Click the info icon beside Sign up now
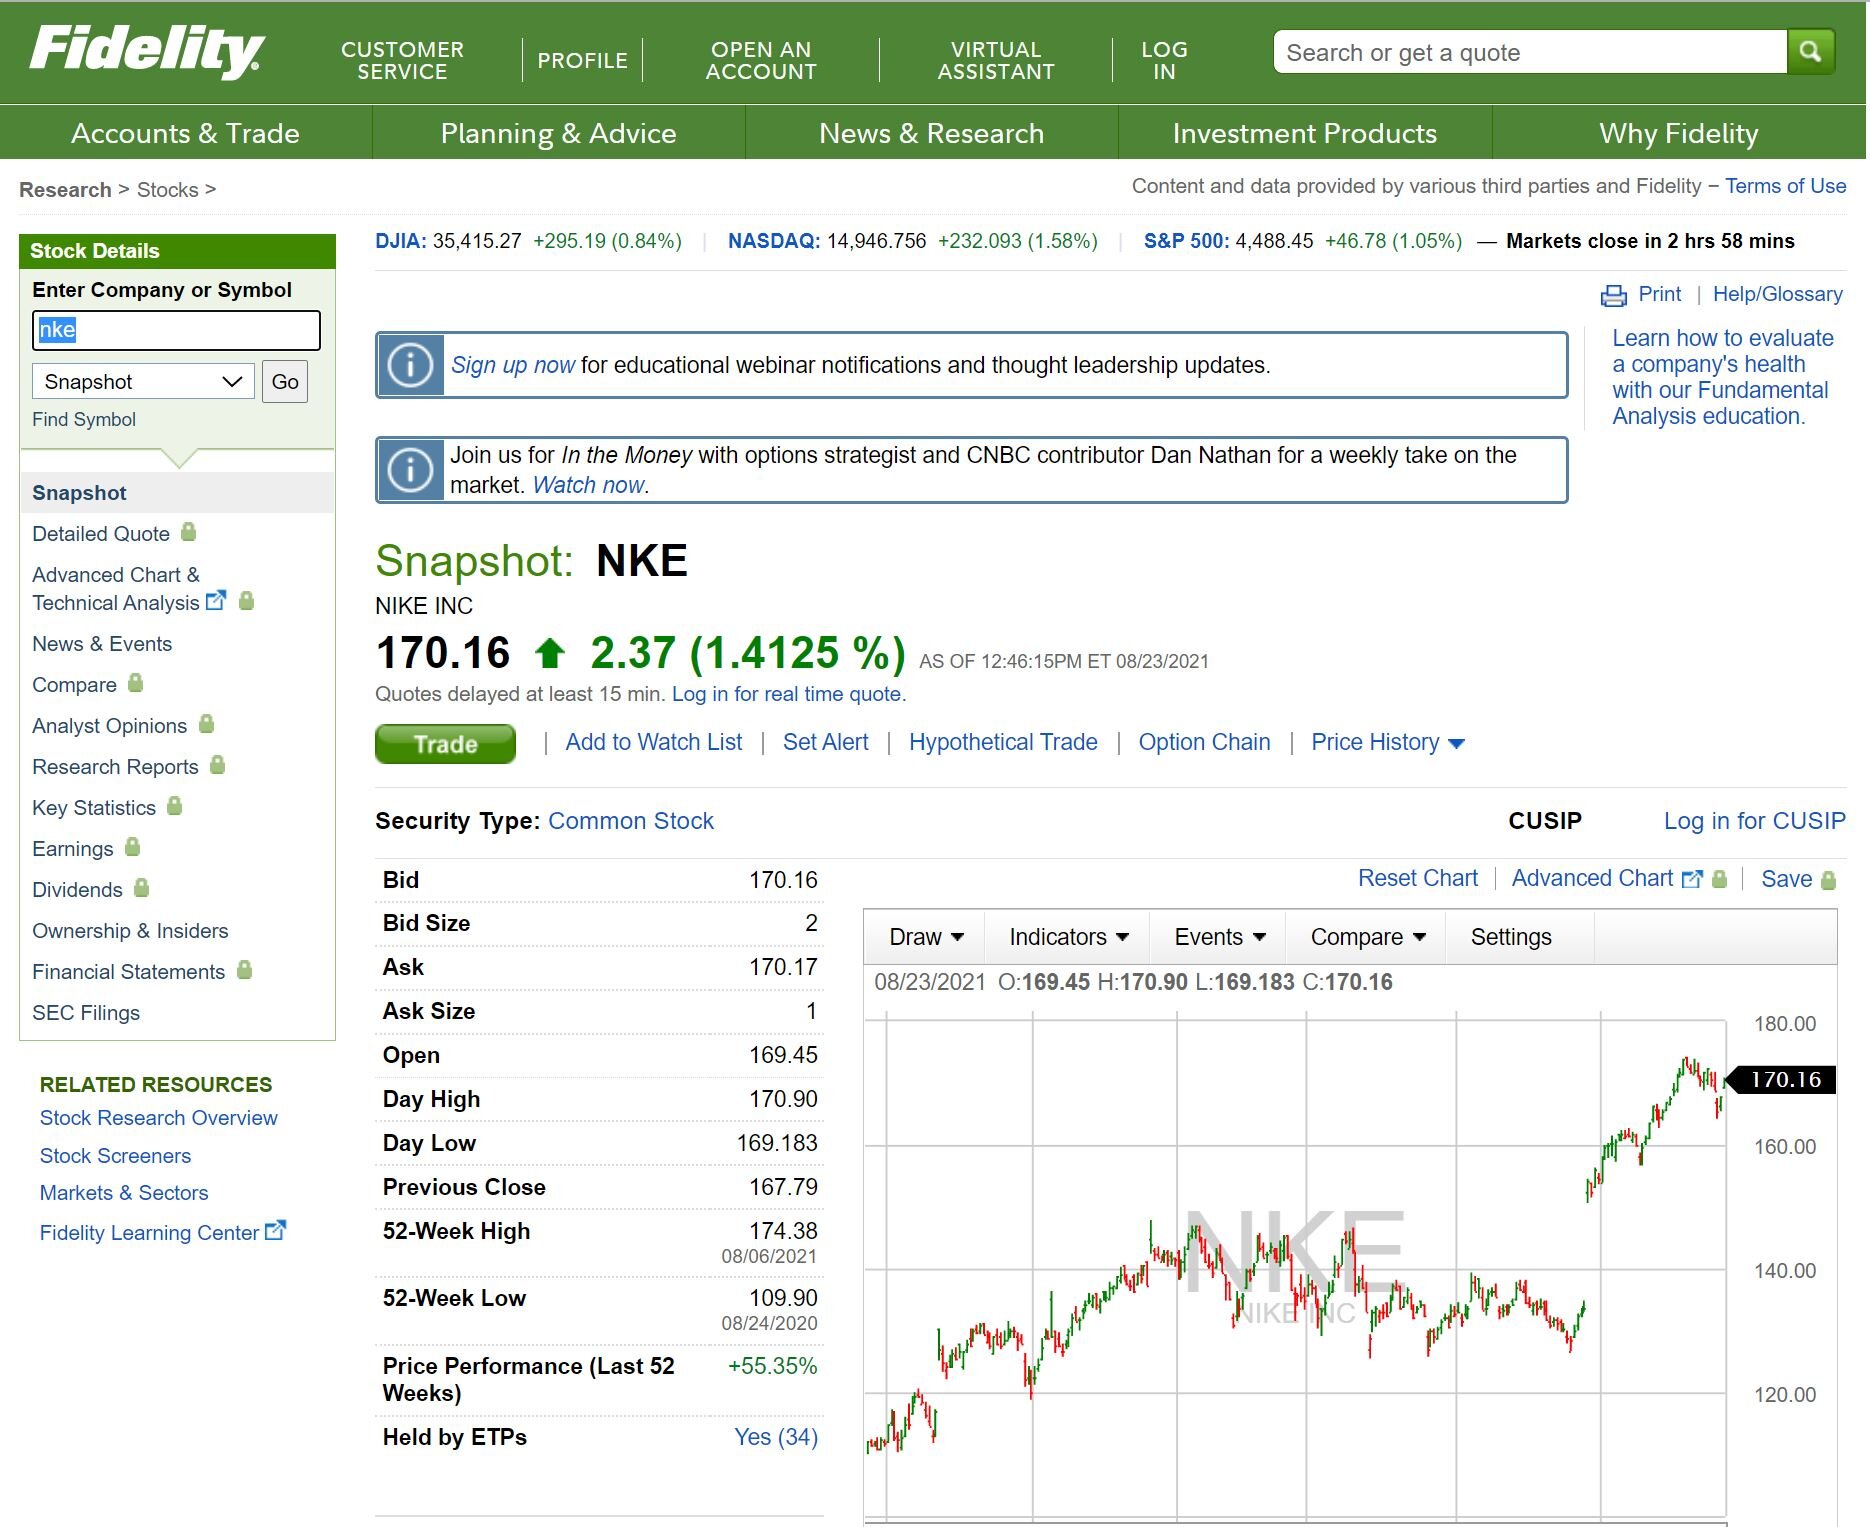 click(x=410, y=365)
